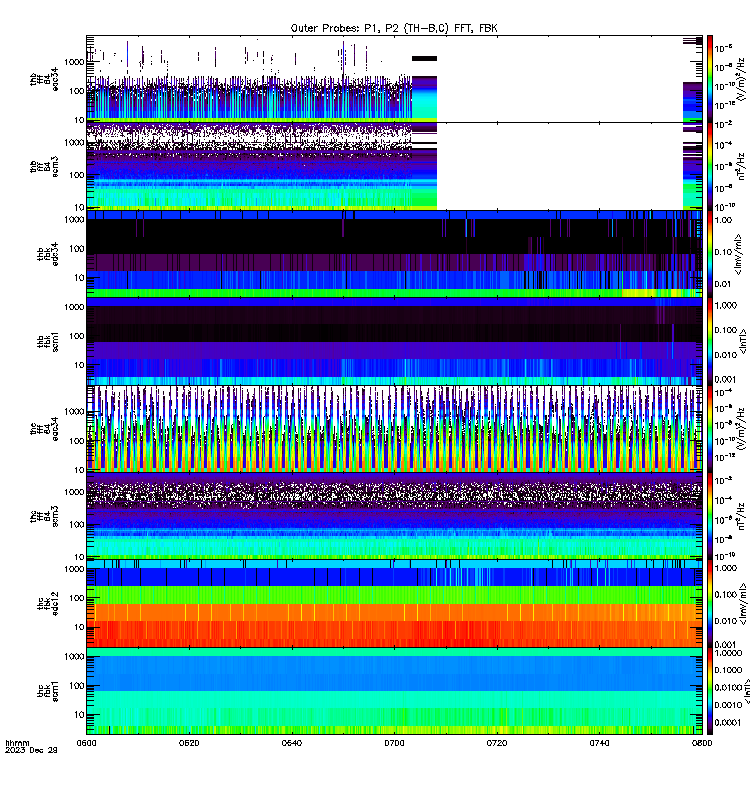Click the thc fbk edc12 color bar
750x800 pixels.
710,604
